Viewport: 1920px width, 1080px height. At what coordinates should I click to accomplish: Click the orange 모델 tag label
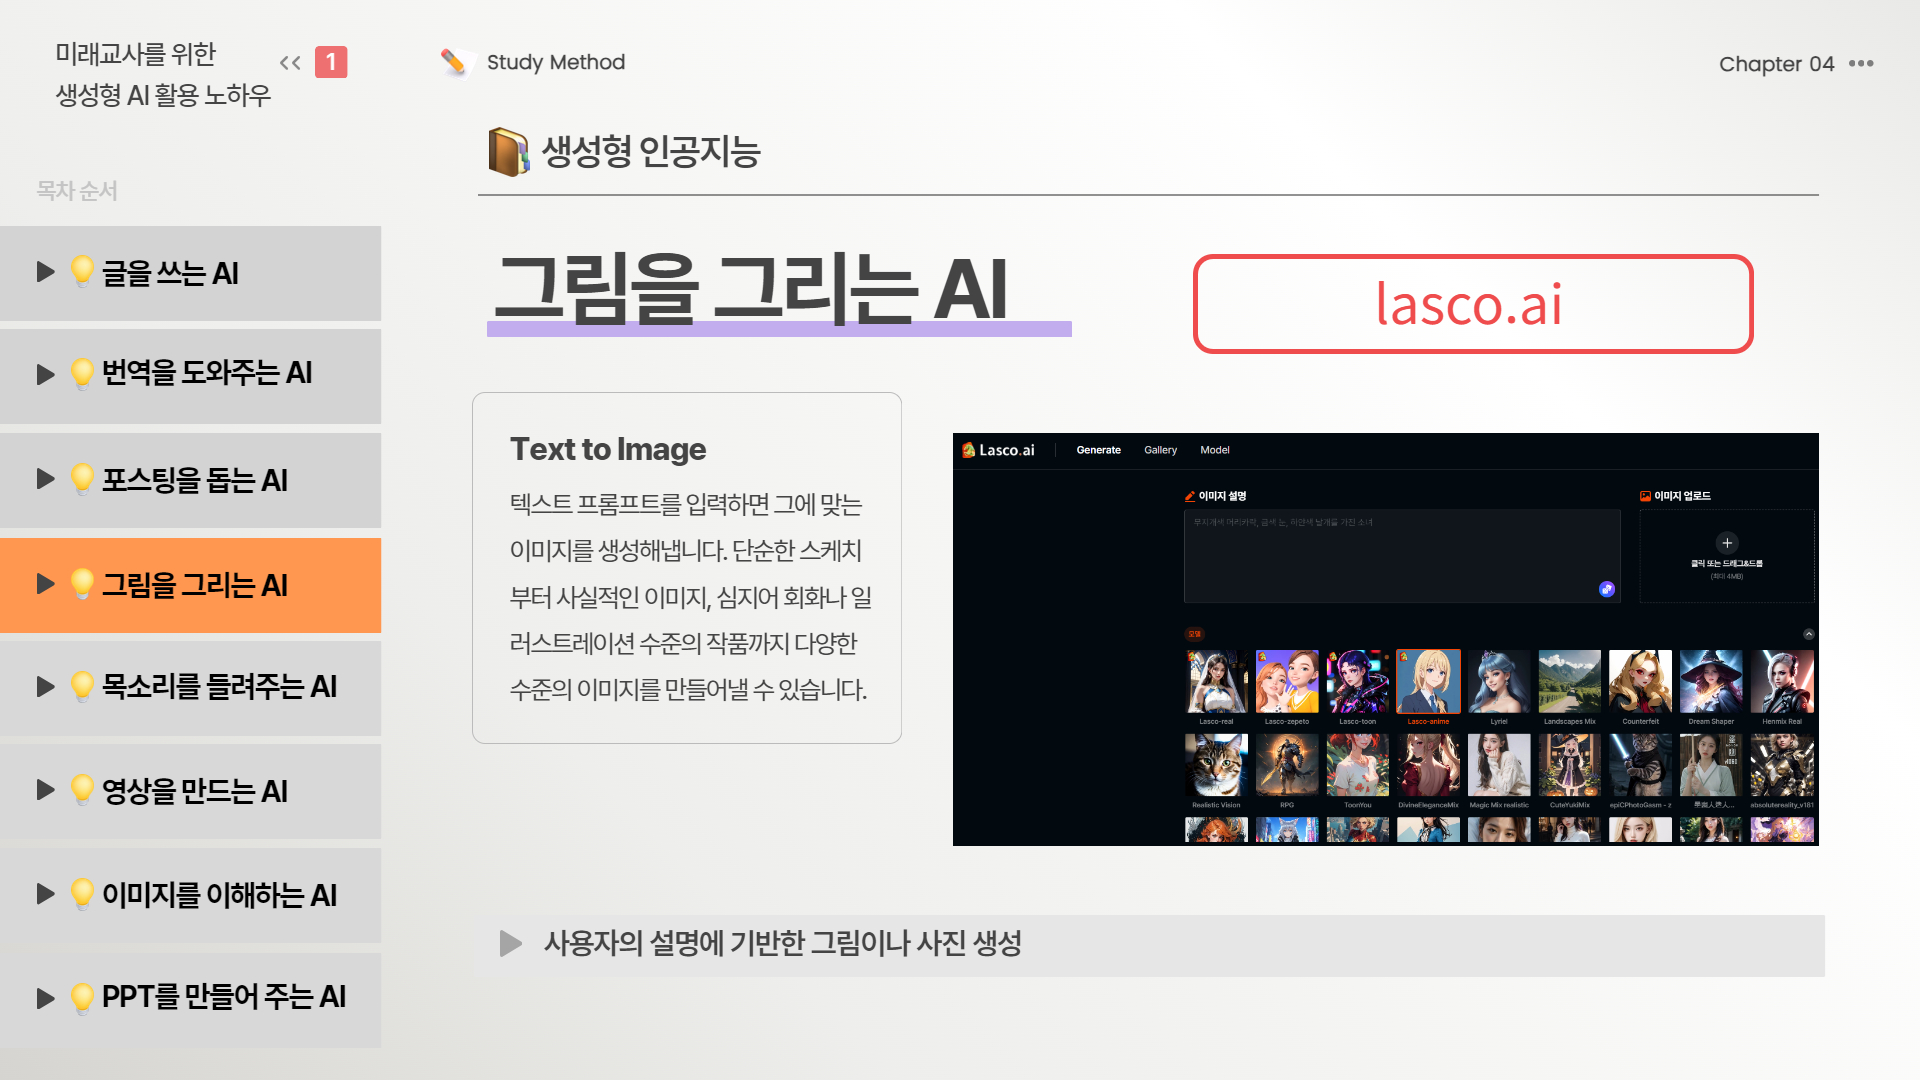[1194, 634]
